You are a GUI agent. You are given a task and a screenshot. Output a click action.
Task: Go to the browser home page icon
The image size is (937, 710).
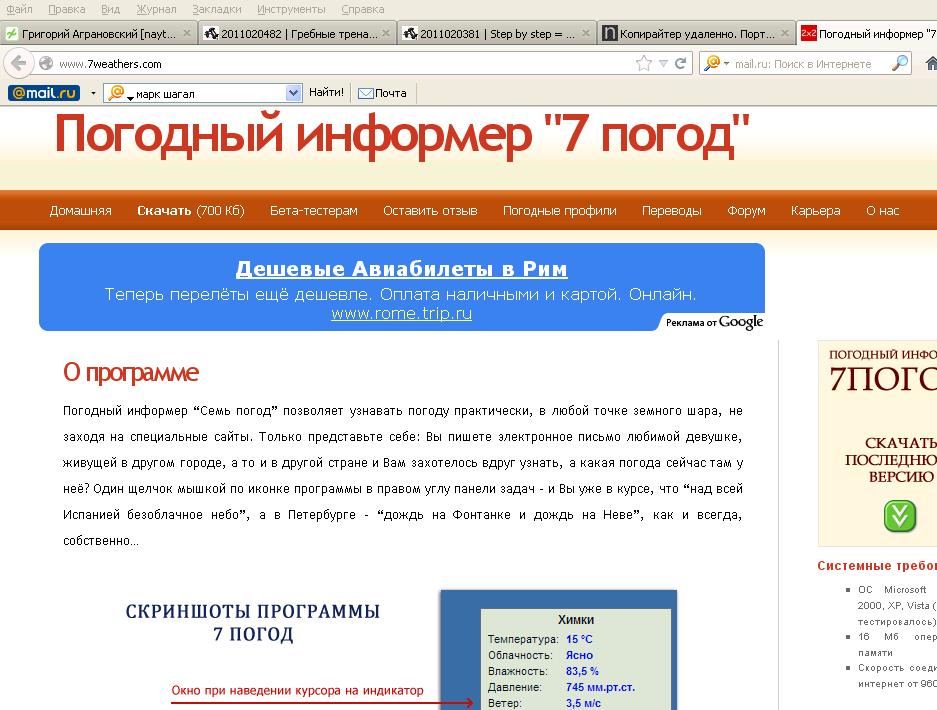pyautogui.click(x=931, y=63)
